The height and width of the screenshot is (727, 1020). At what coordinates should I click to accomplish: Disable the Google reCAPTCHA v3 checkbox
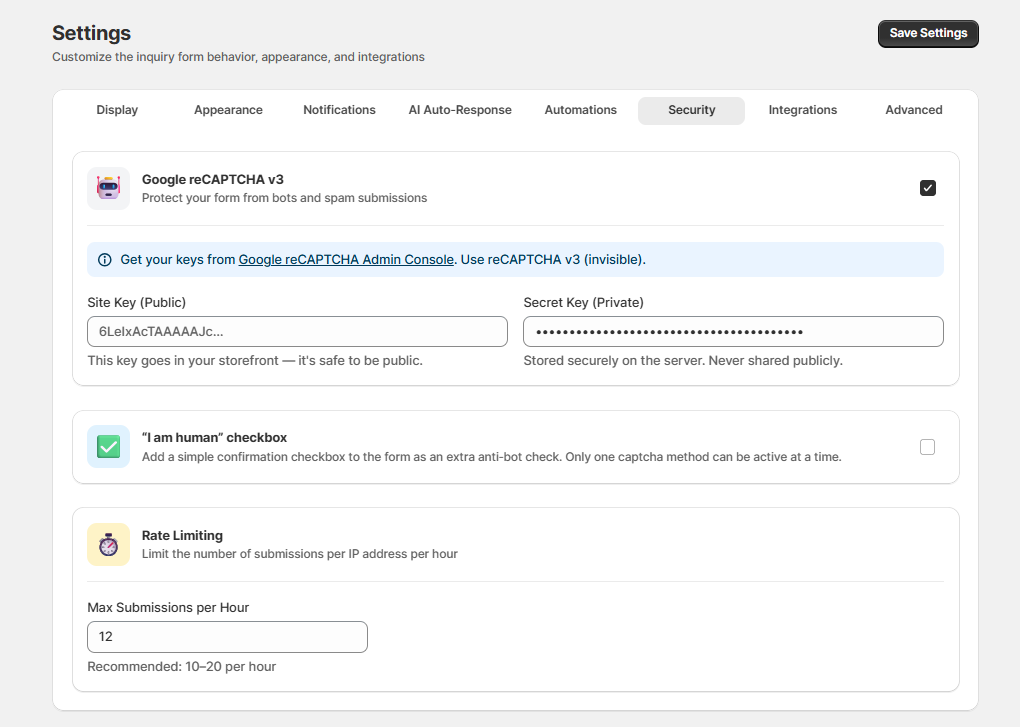coord(927,188)
